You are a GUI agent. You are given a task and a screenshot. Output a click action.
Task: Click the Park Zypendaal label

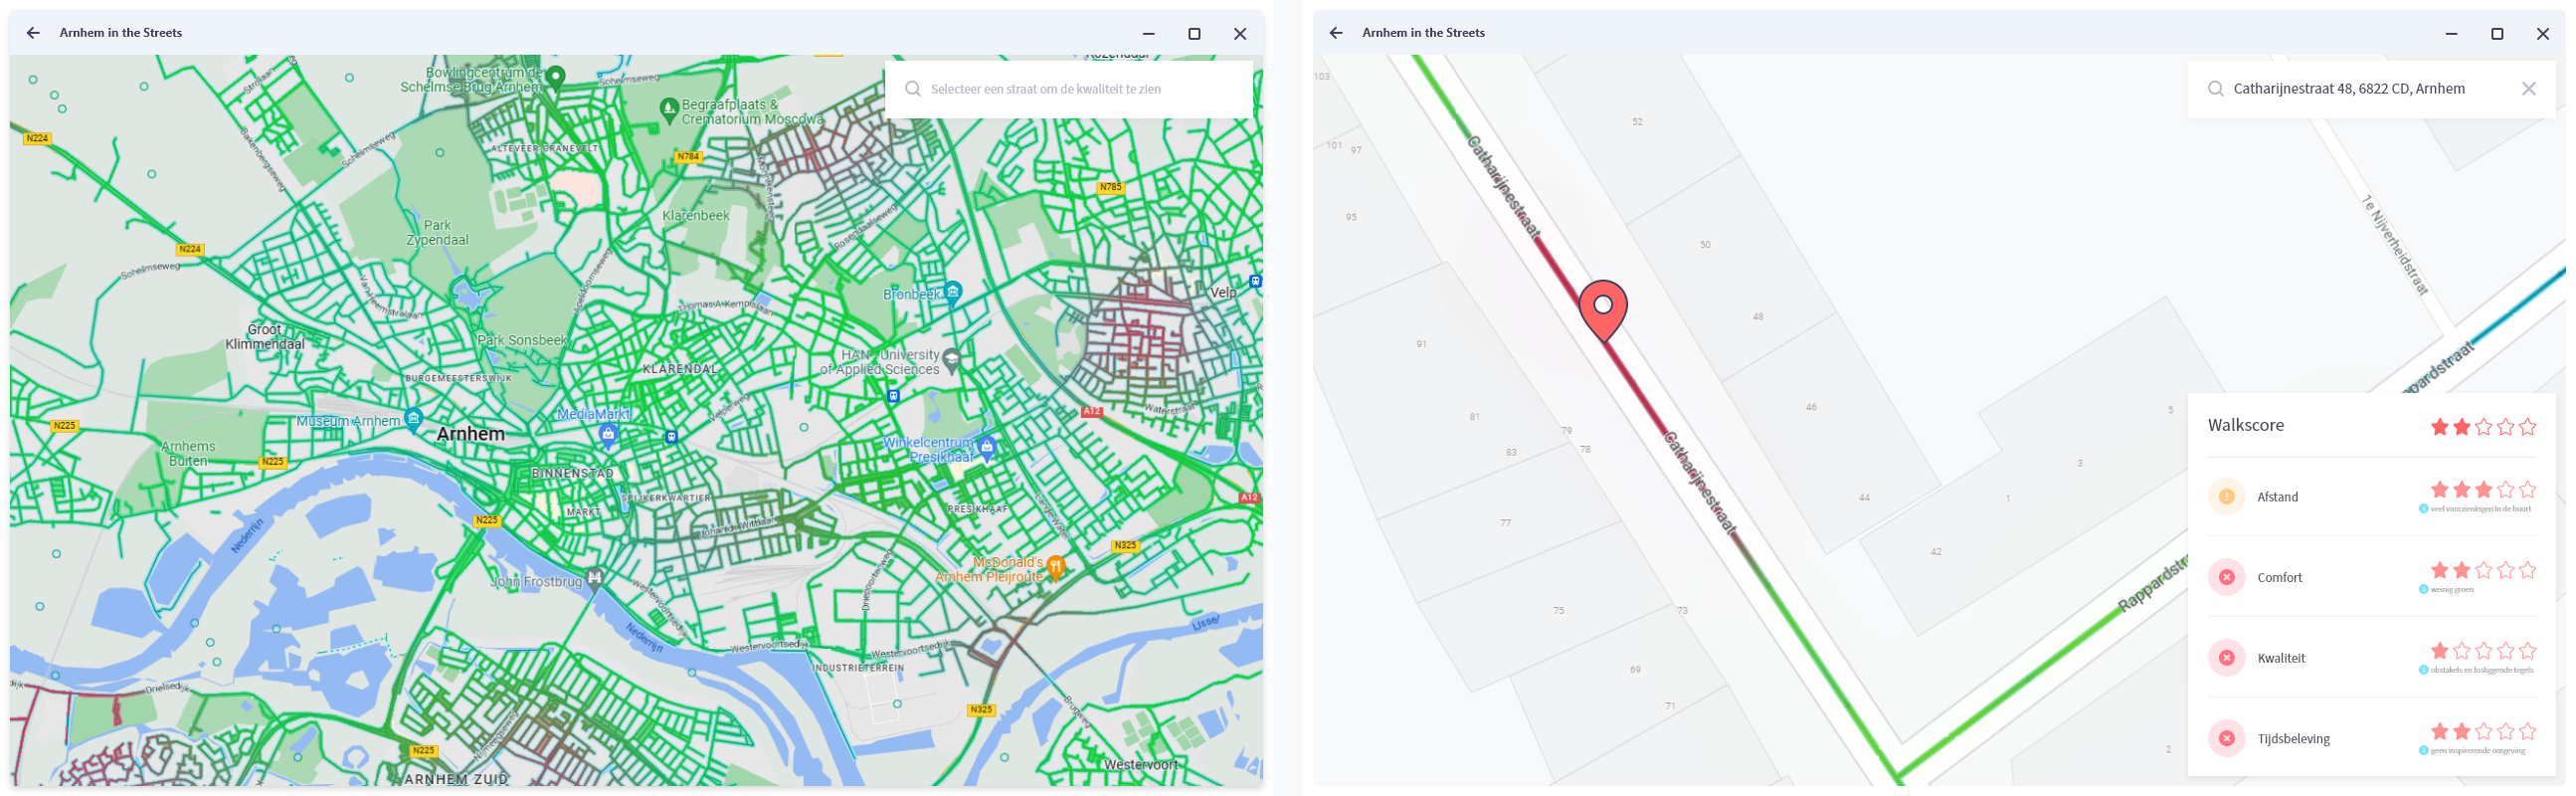(x=437, y=232)
